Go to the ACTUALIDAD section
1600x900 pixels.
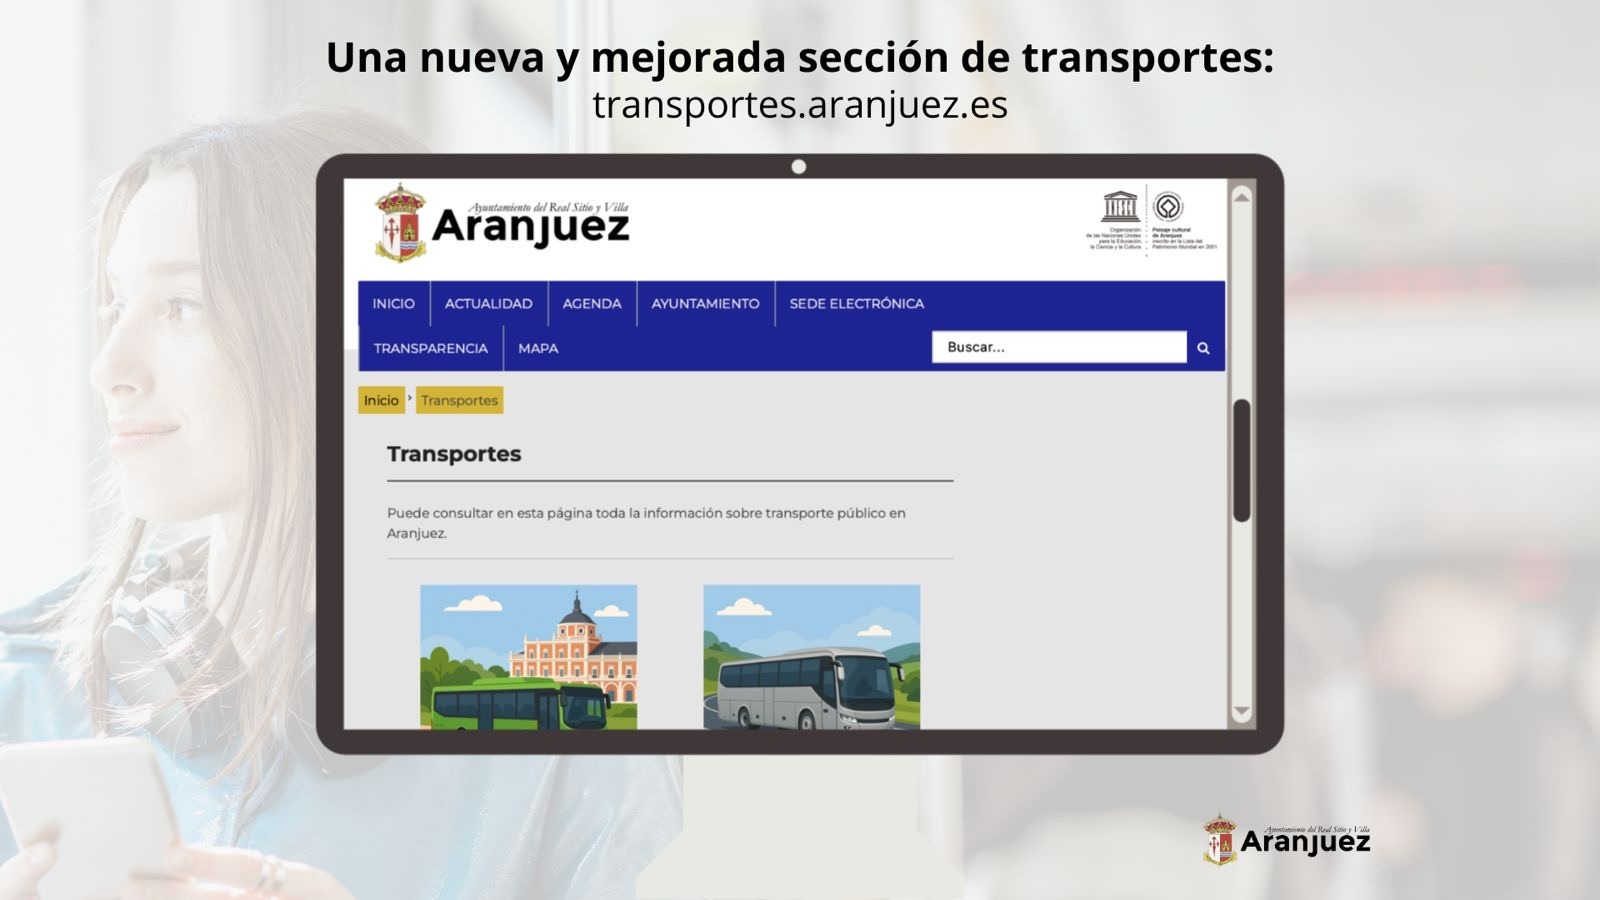488,304
